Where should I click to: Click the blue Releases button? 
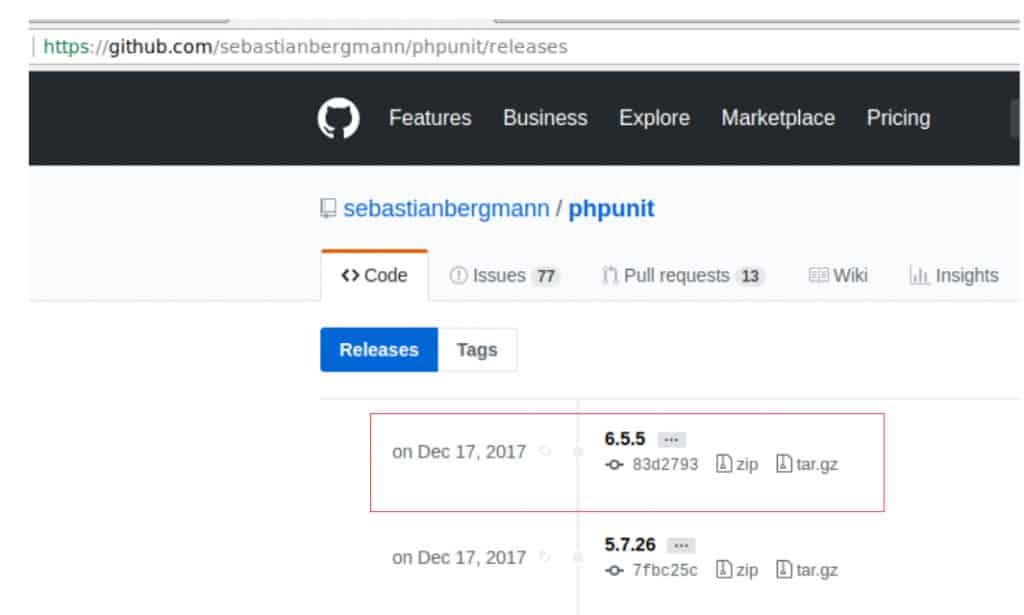click(379, 349)
